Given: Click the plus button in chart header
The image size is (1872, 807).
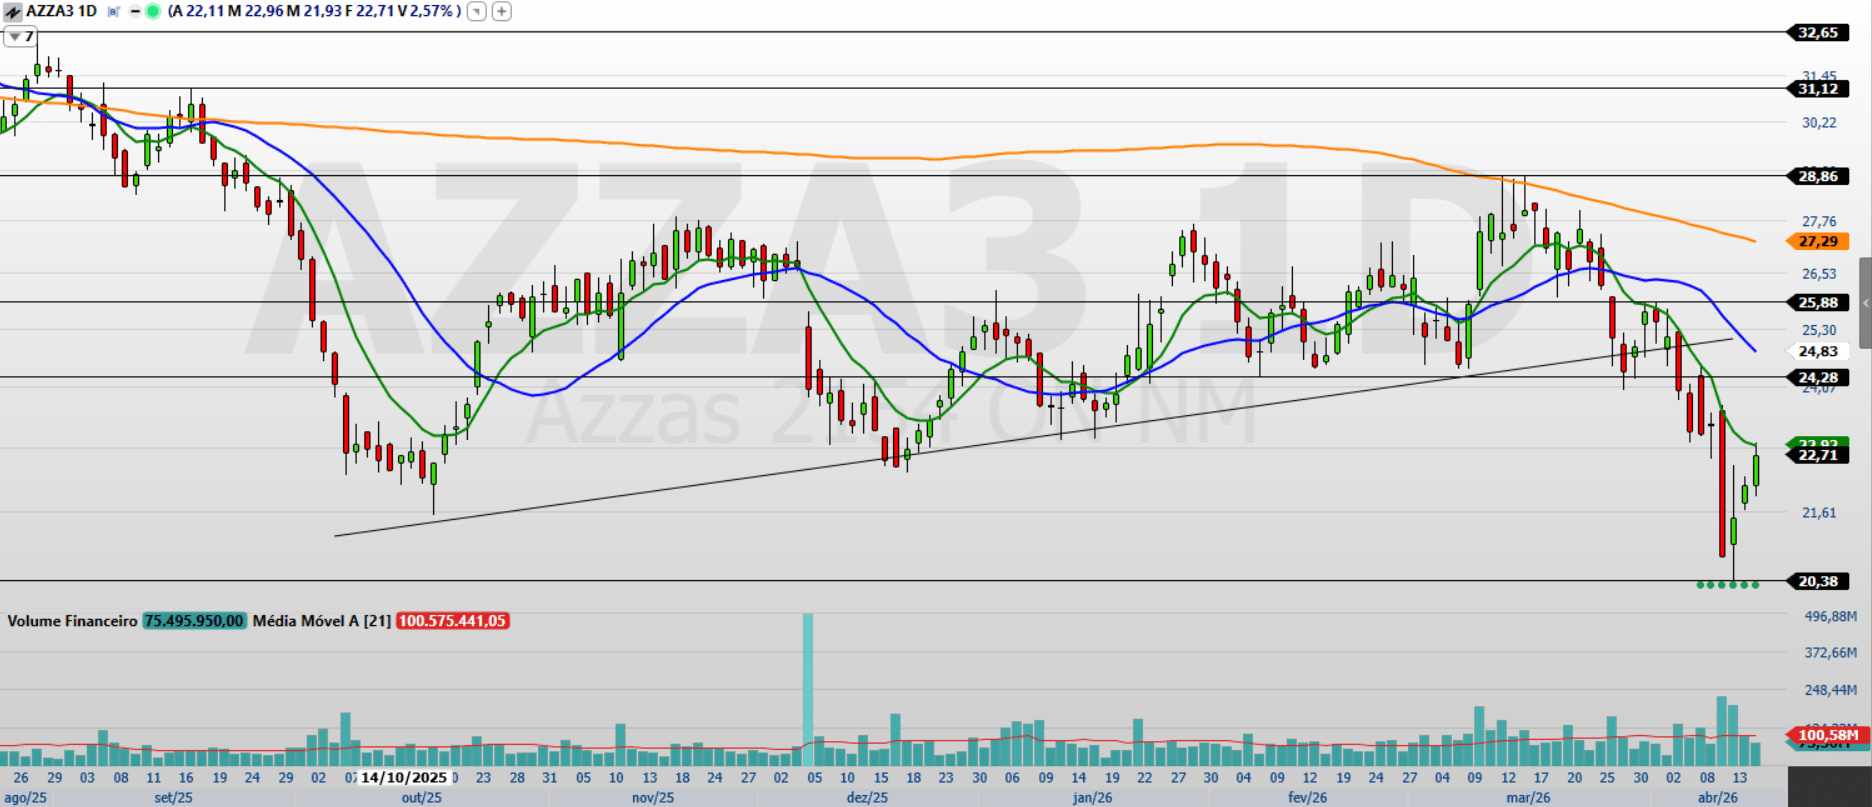Looking at the screenshot, I should 502,11.
